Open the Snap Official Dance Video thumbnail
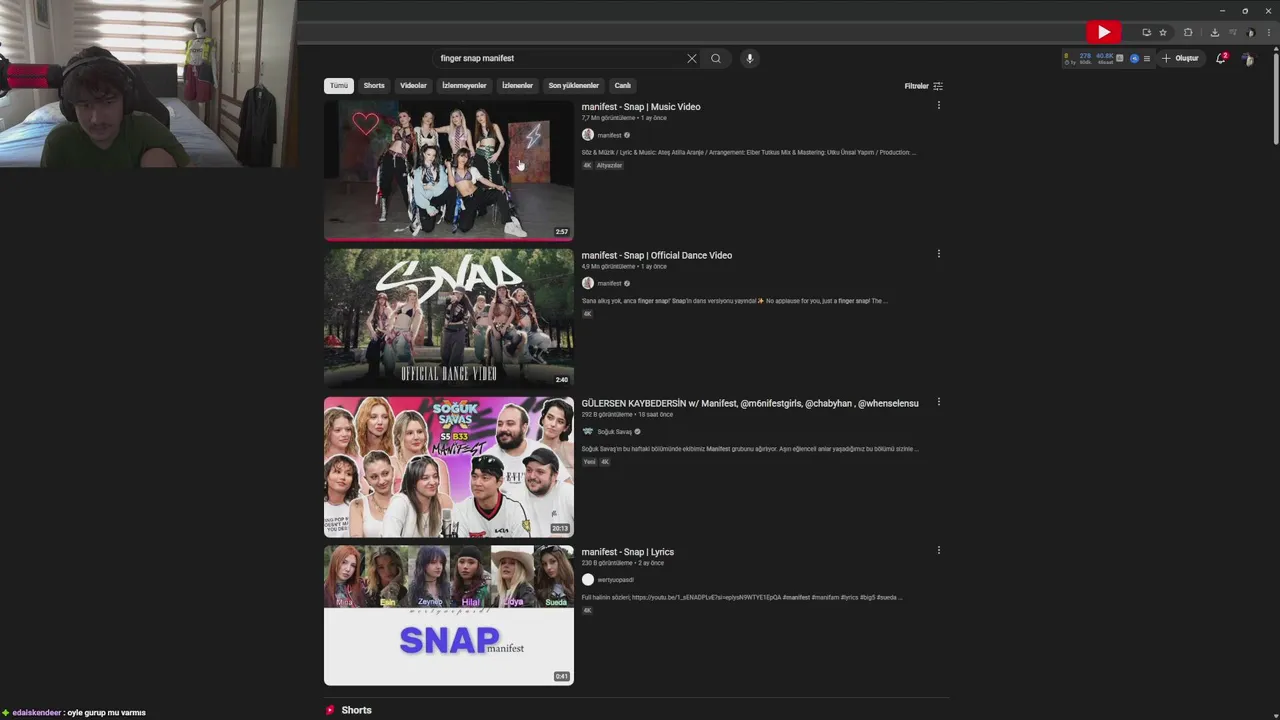 pyautogui.click(x=449, y=318)
